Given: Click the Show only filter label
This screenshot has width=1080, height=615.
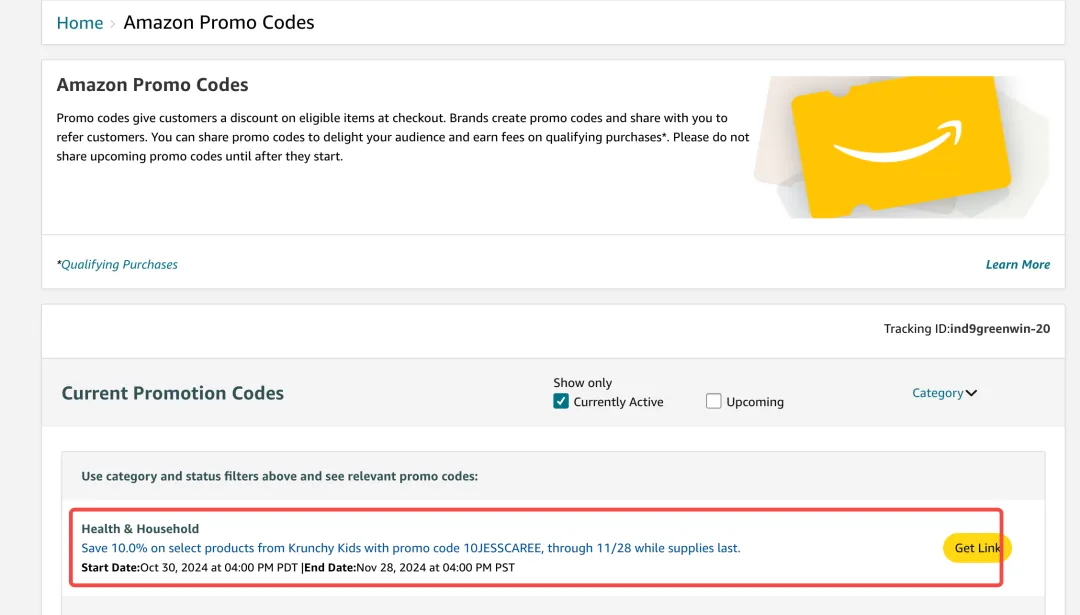Looking at the screenshot, I should 582,383.
